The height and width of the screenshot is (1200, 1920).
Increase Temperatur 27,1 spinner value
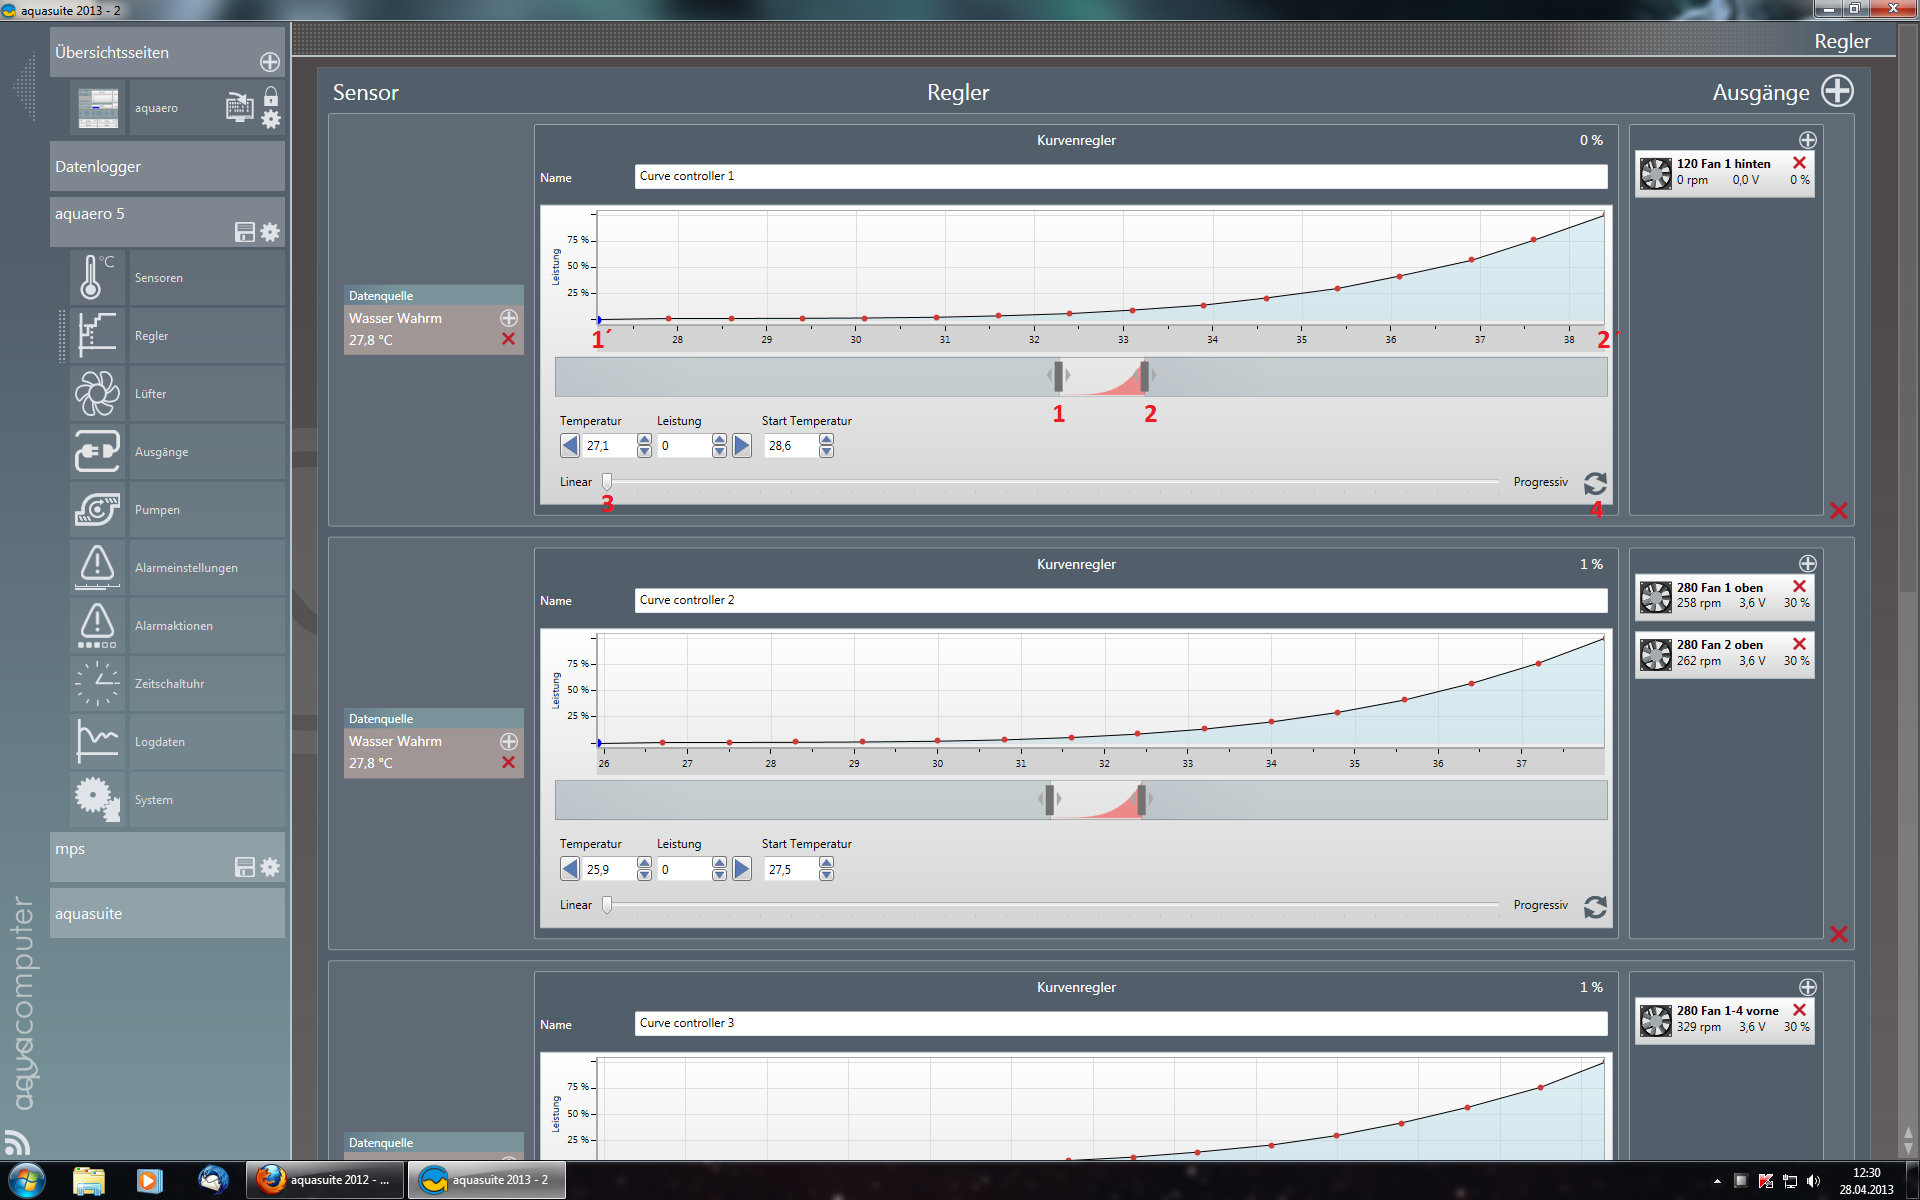(644, 440)
